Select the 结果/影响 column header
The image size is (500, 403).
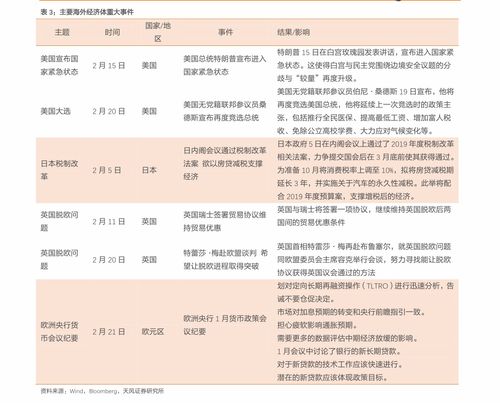point(293,32)
